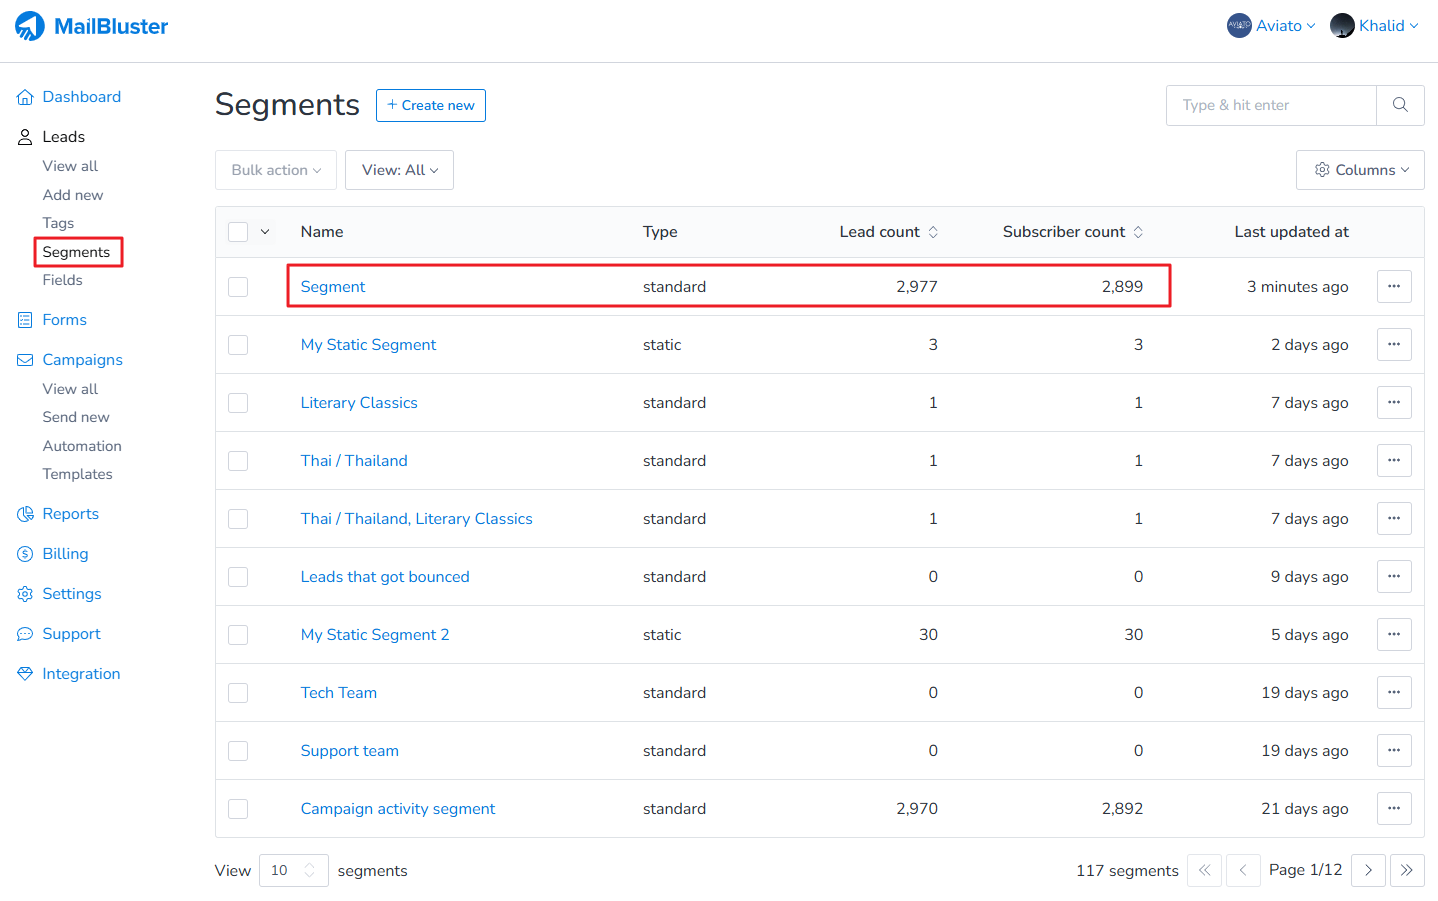Image resolution: width=1438 pixels, height=901 pixels.
Task: Go to the next page arrow
Action: point(1367,870)
